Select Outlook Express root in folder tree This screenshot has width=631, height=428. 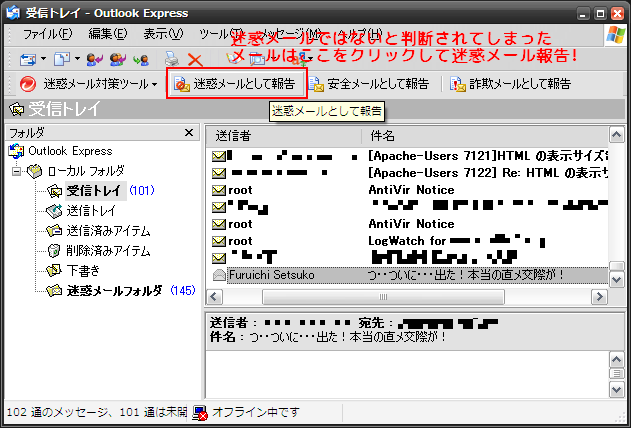(60, 151)
